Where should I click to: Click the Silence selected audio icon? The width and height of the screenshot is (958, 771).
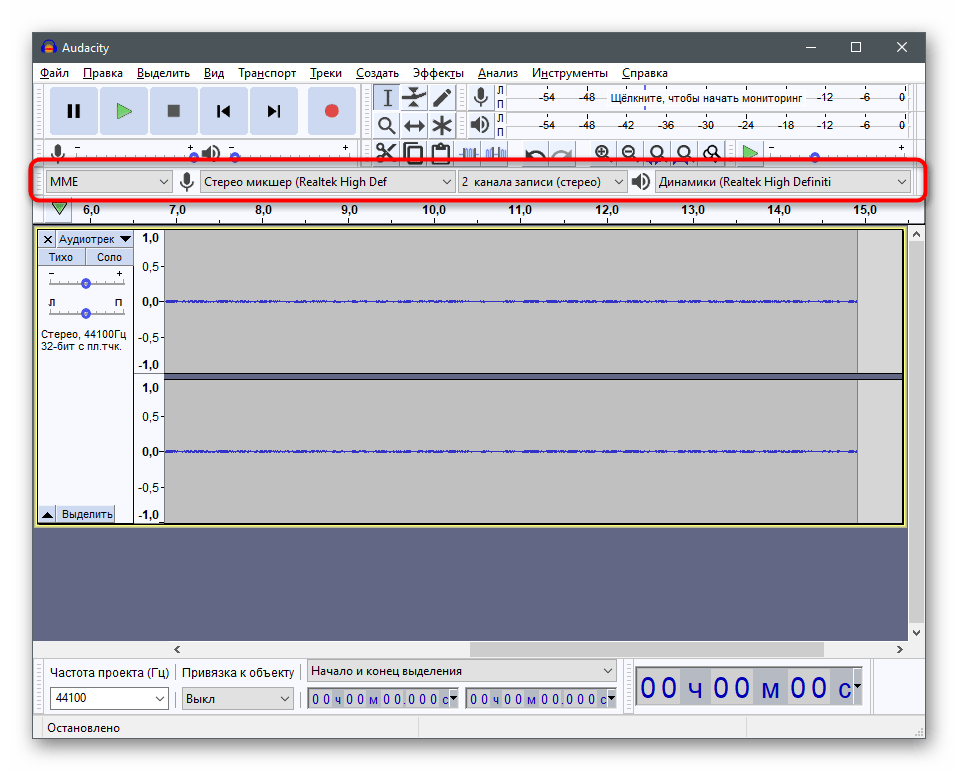[x=495, y=153]
